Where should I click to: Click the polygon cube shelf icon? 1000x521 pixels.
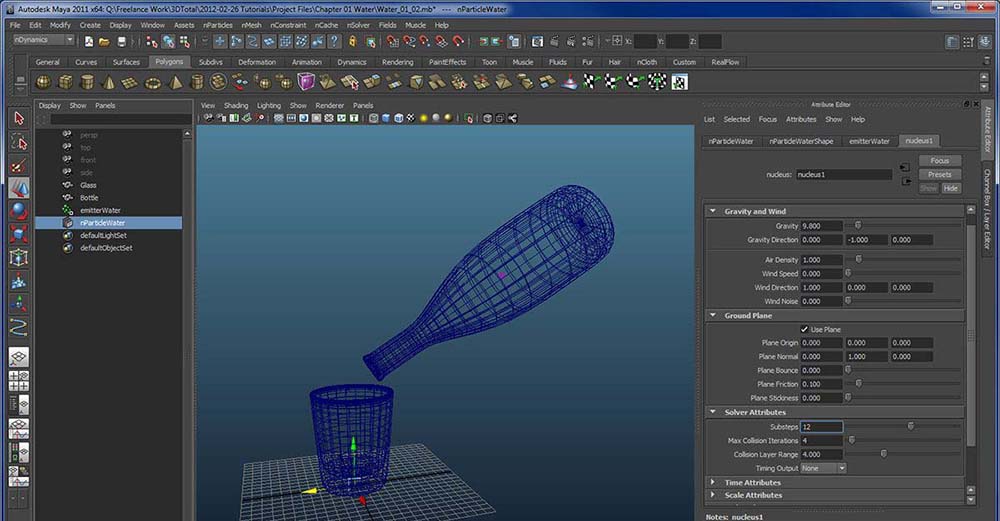pyautogui.click(x=66, y=82)
